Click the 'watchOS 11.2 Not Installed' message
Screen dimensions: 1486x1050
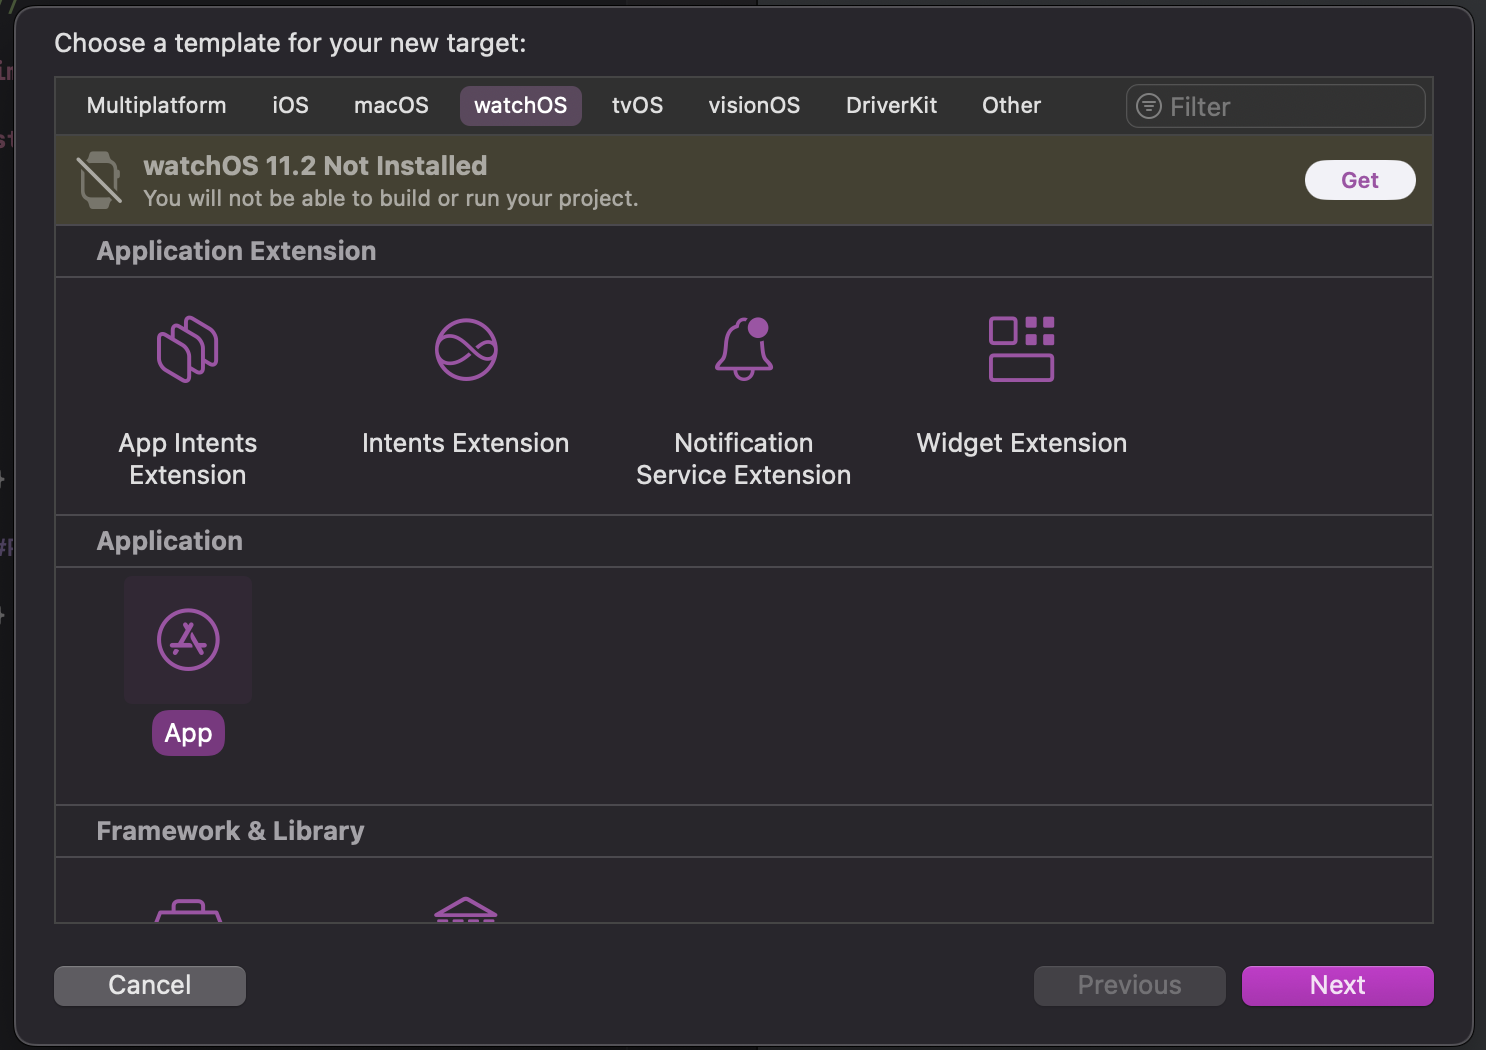tap(315, 166)
